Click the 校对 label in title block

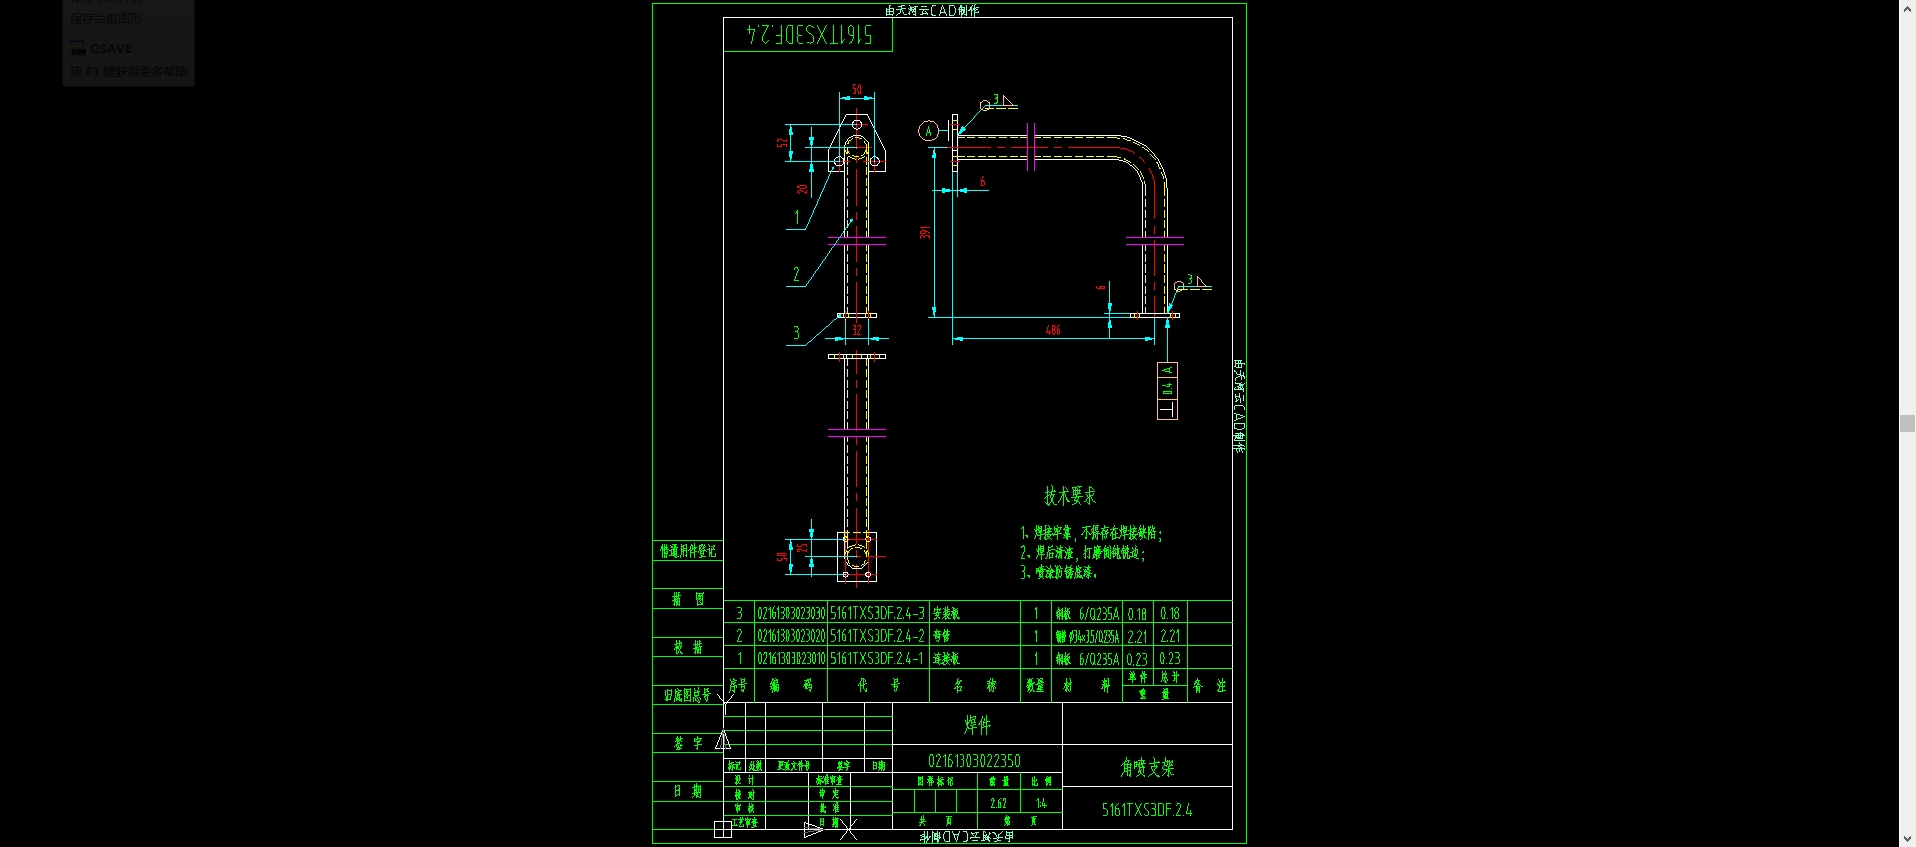pos(745,794)
